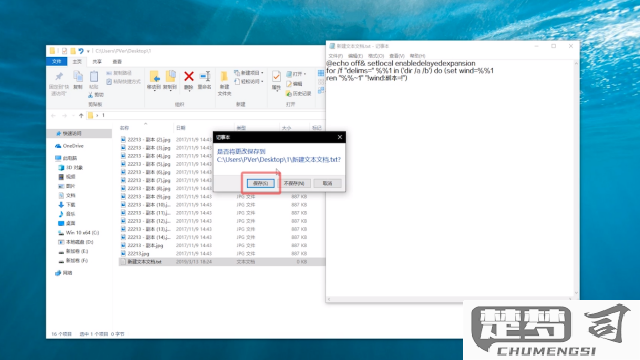640x360 pixels.
Task: Click the Save button in the dialog
Action: (260, 183)
